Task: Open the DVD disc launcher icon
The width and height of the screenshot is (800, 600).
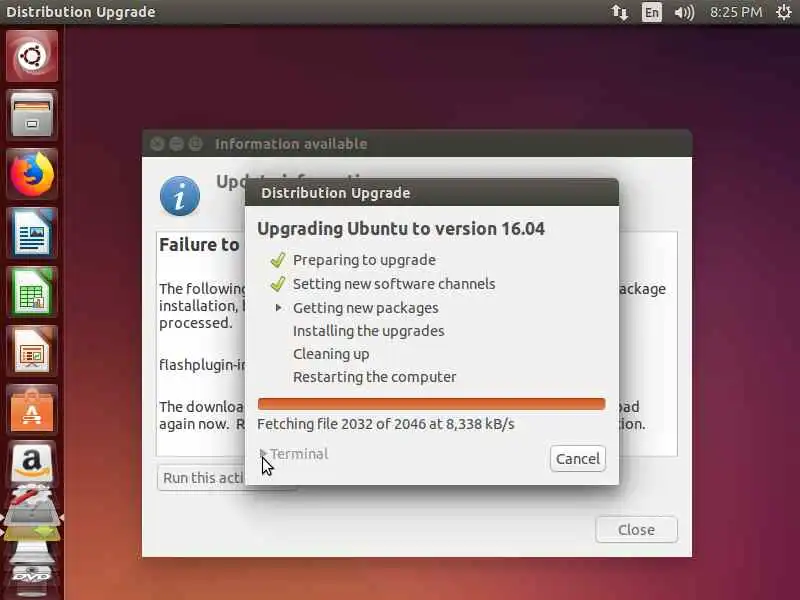Action: pyautogui.click(x=32, y=575)
